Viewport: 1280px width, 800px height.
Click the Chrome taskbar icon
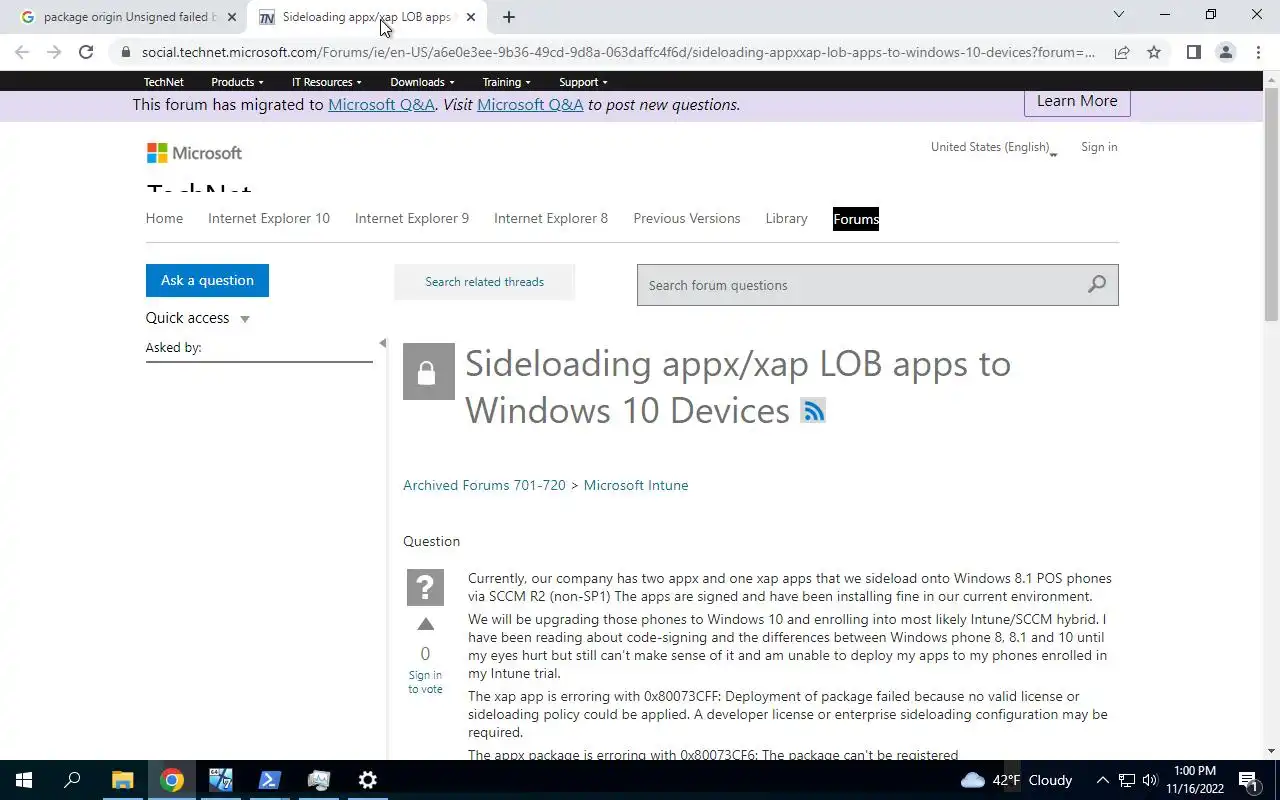[x=171, y=780]
